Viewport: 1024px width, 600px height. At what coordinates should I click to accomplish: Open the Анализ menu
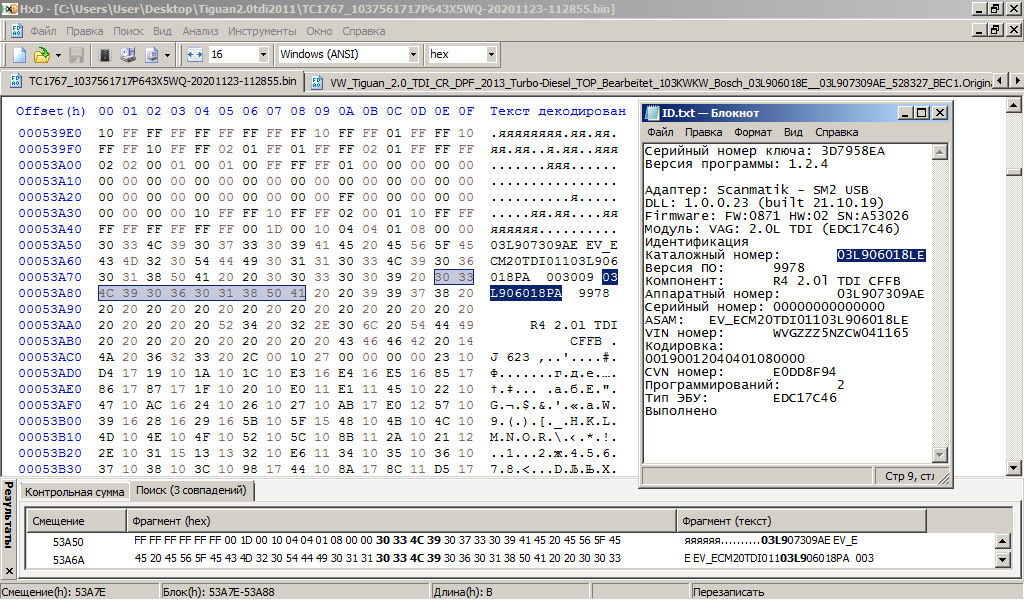[200, 31]
